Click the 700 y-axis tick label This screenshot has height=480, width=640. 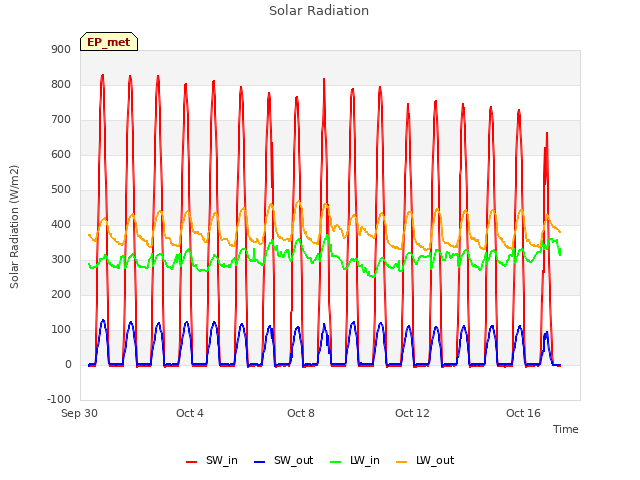coord(61,120)
